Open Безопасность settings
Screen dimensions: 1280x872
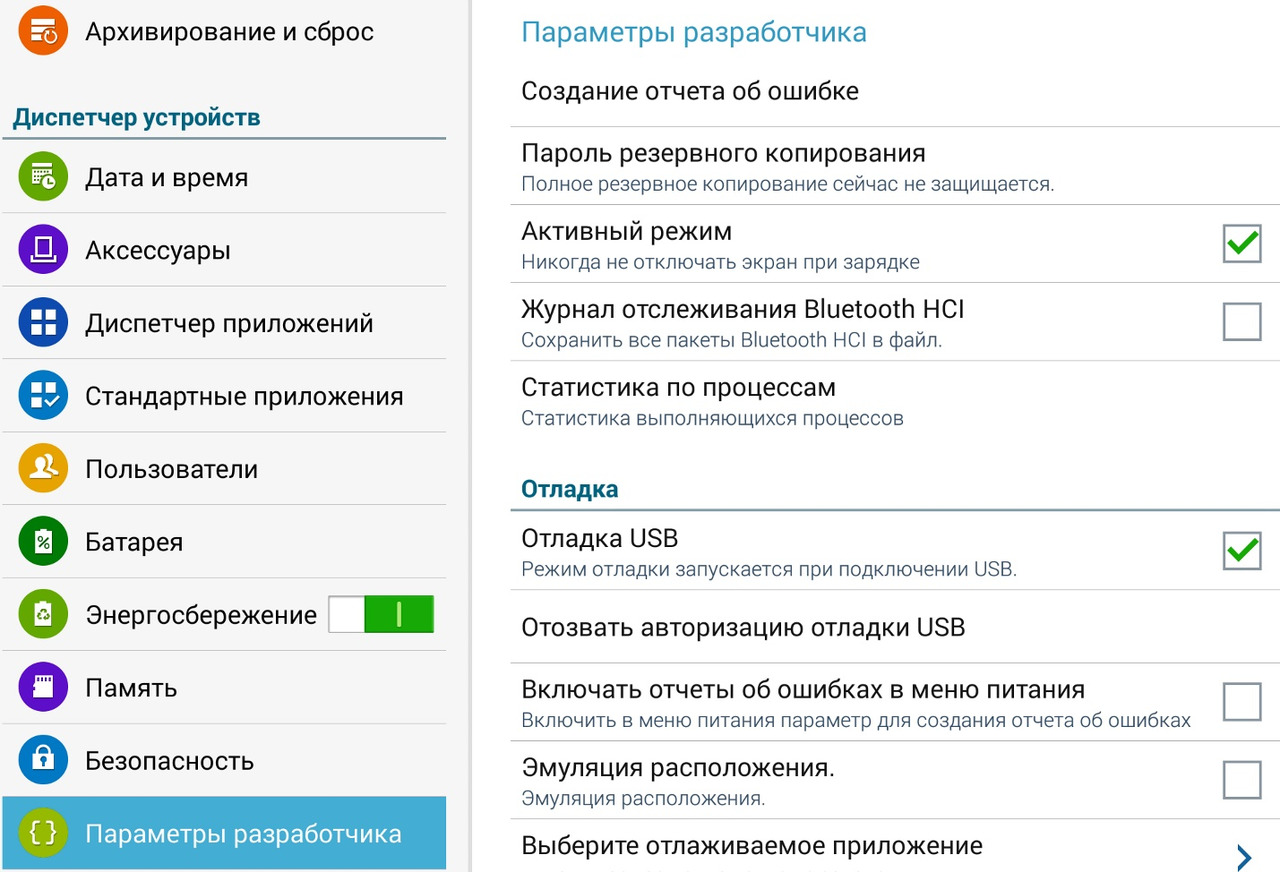(x=224, y=761)
